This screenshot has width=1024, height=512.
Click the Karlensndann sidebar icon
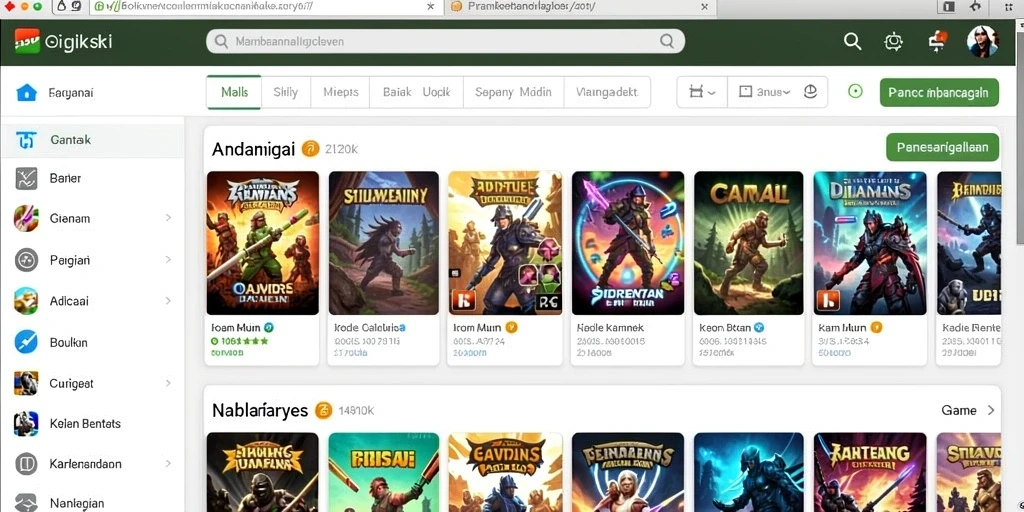point(26,464)
